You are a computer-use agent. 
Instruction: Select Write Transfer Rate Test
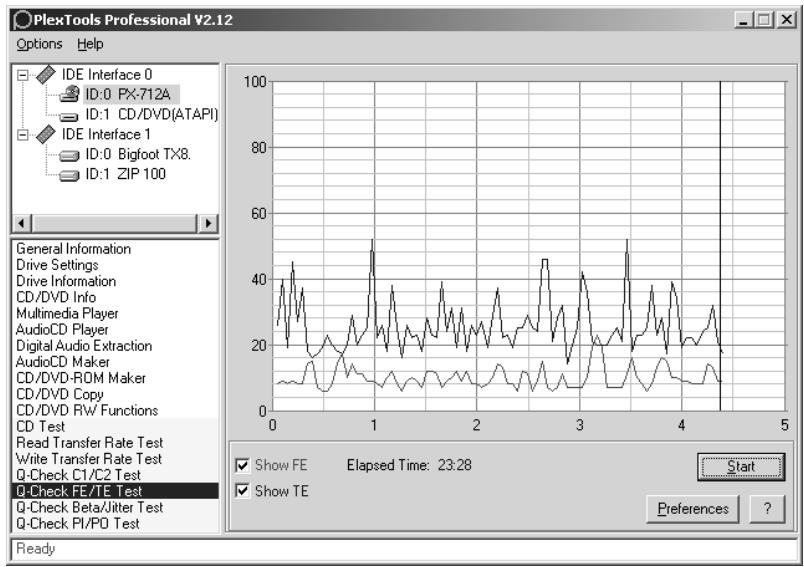click(x=89, y=459)
